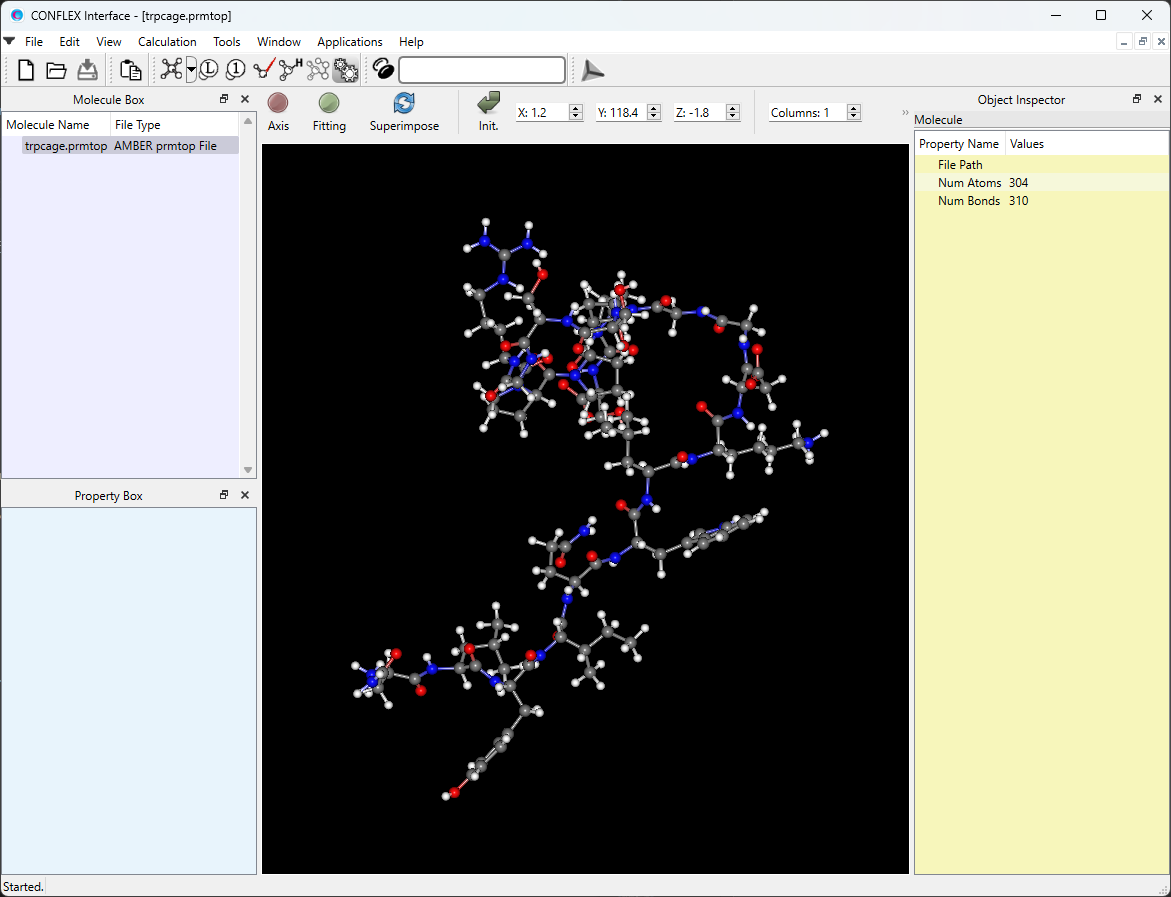Open the display style dropdown arrow

pyautogui.click(x=191, y=70)
